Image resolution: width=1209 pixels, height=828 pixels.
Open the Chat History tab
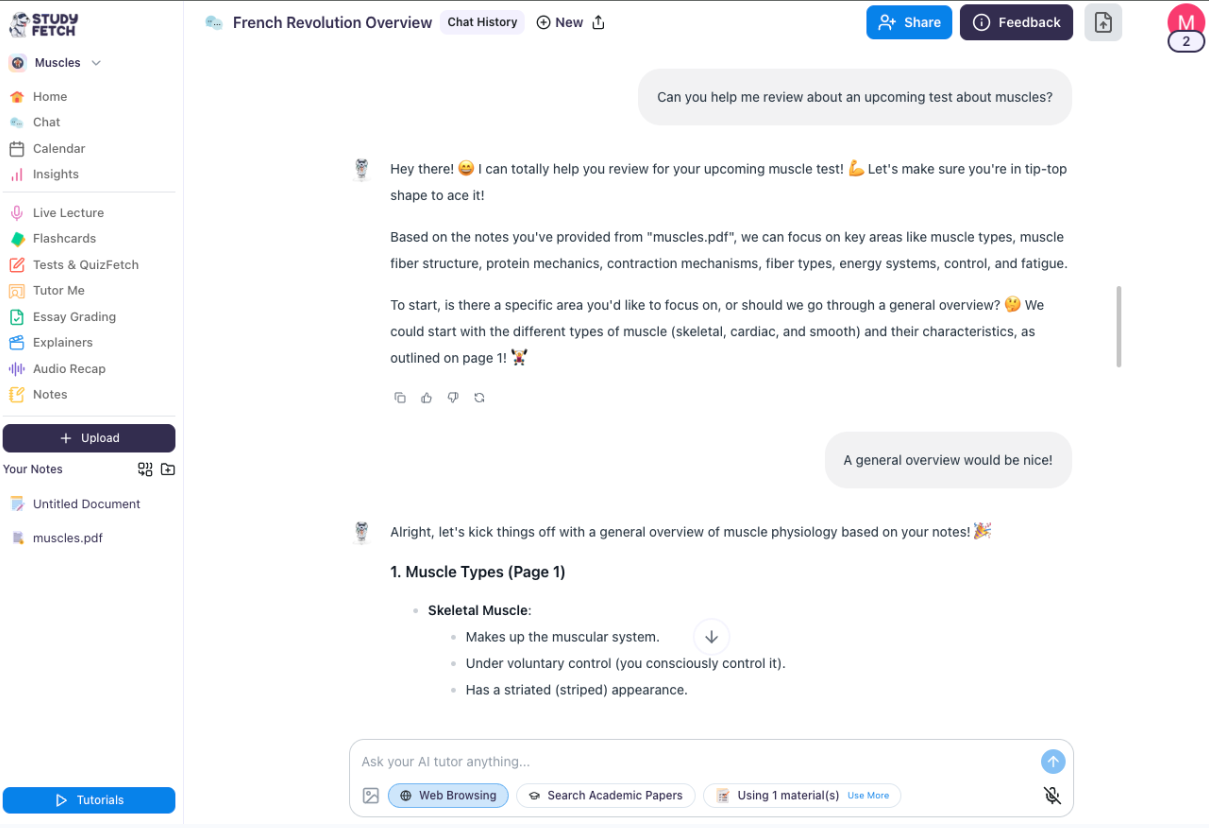pos(482,21)
